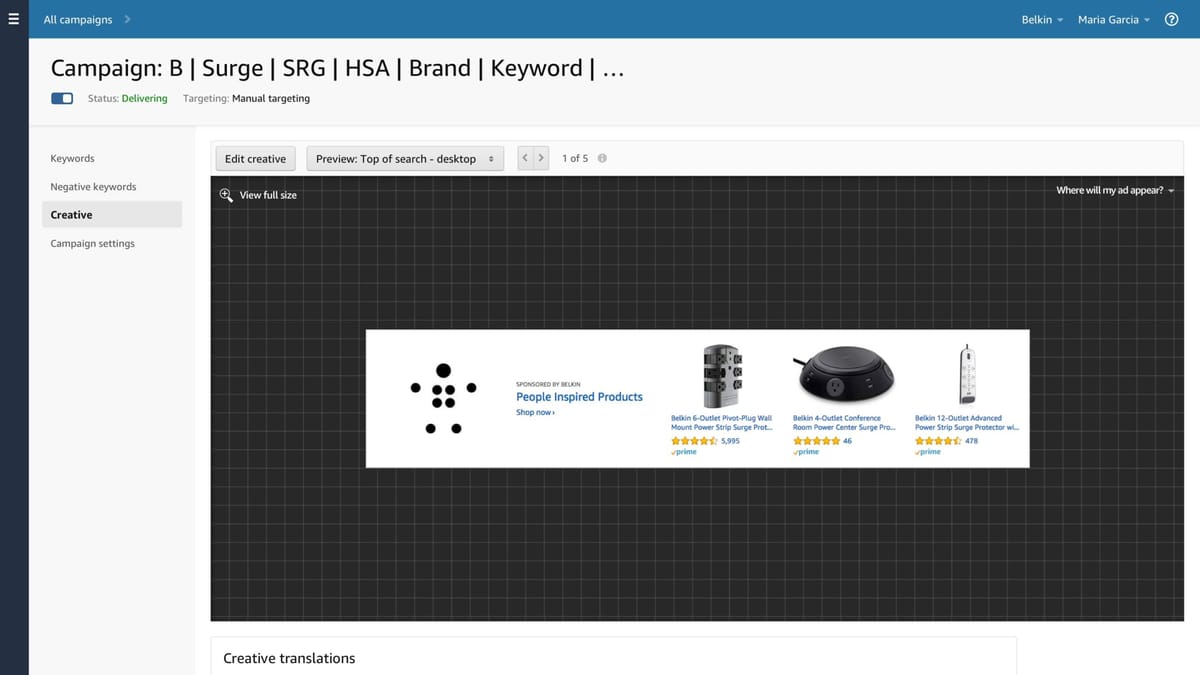Image resolution: width=1200 pixels, height=675 pixels.
Task: Open the hamburger navigation menu
Action: click(13, 18)
